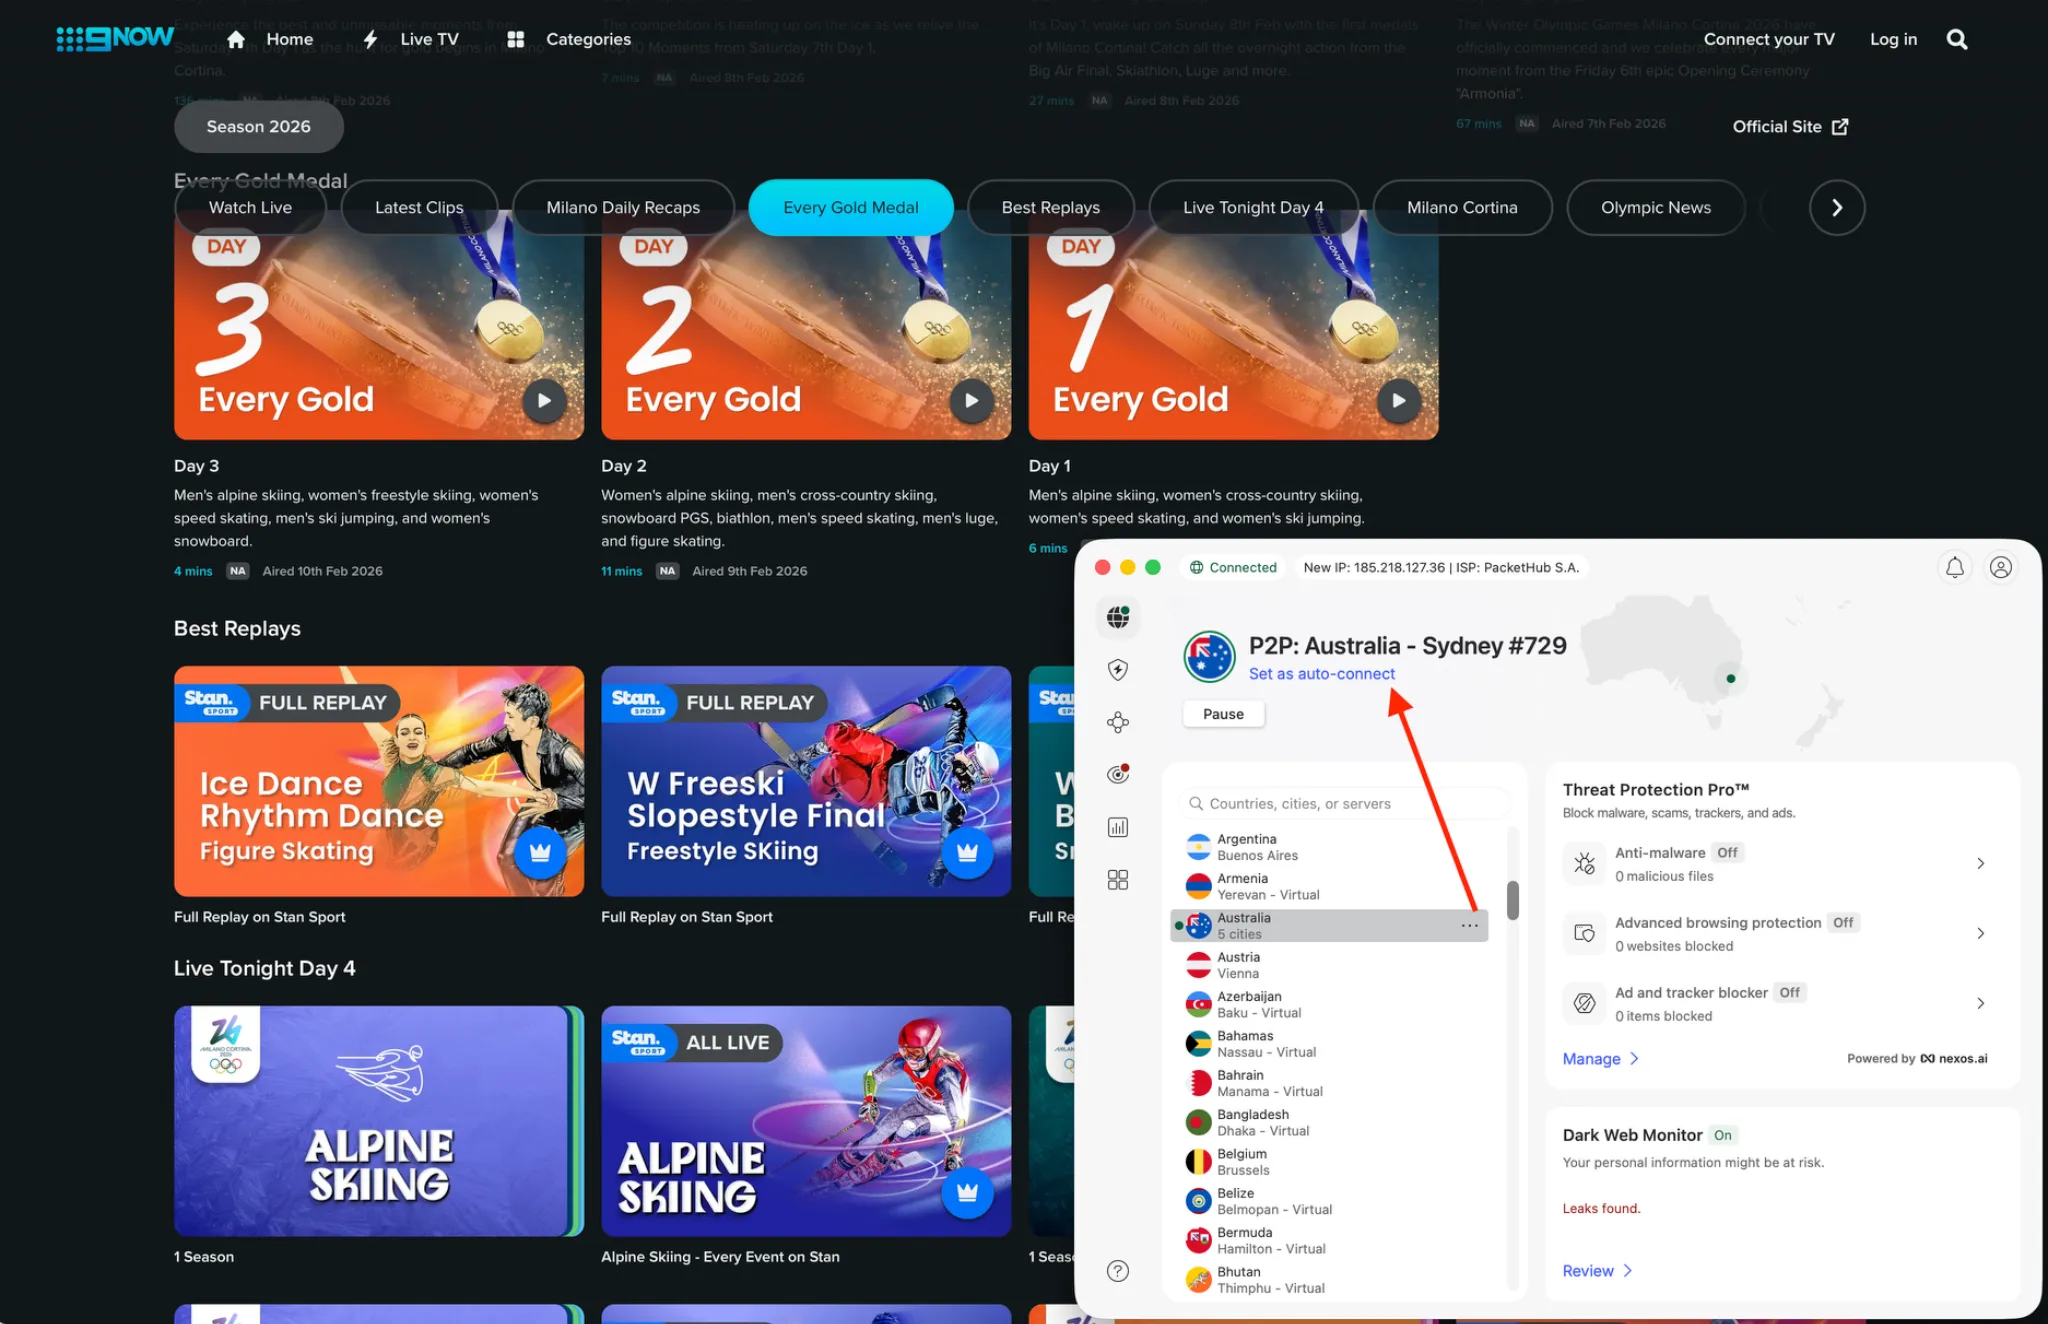Click the right arrow to reveal more category pills

pos(1837,207)
